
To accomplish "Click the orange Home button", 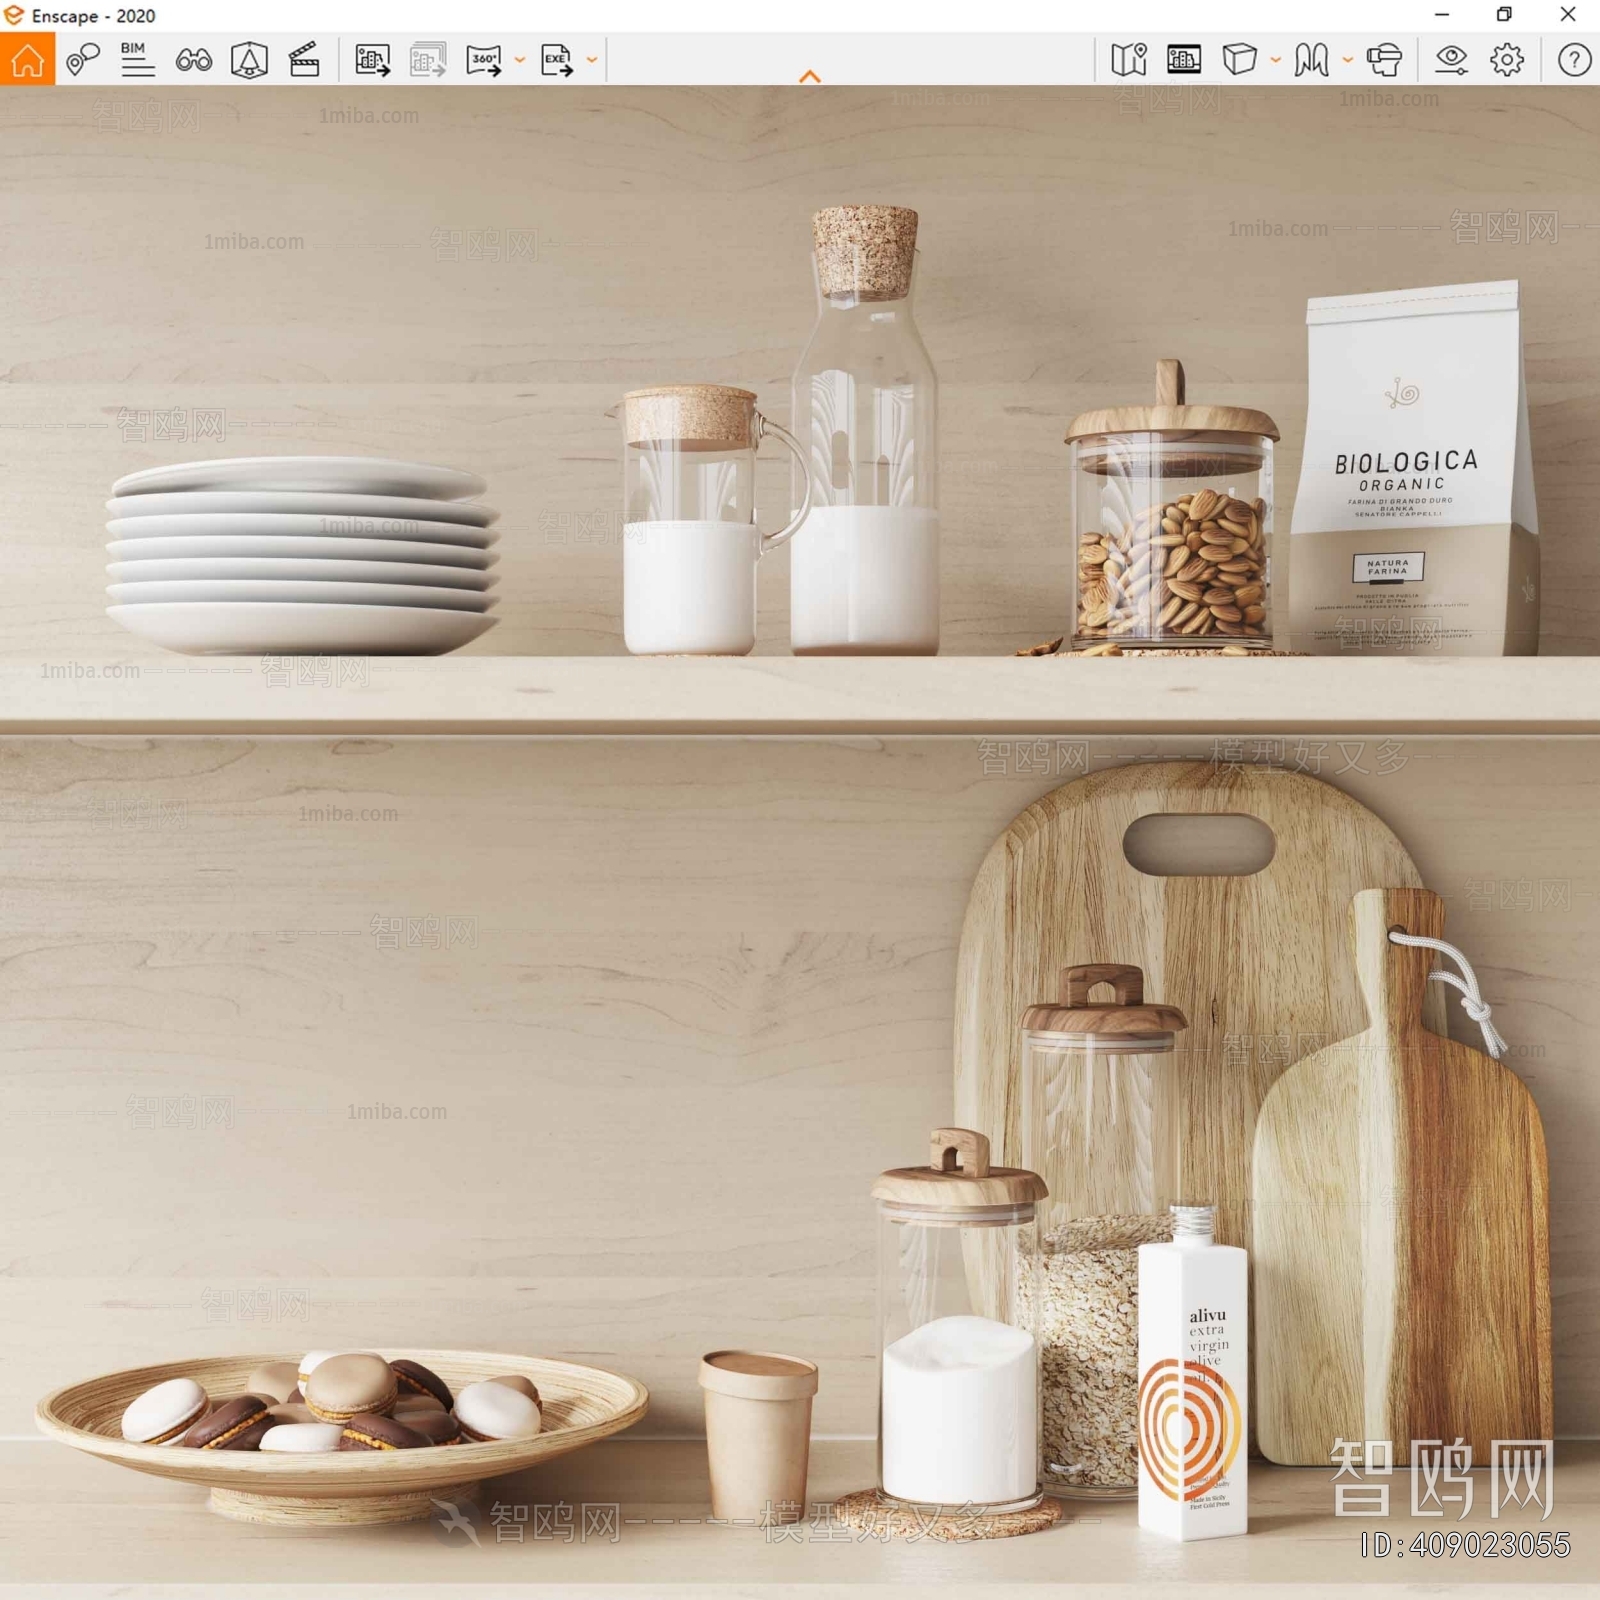I will coord(27,60).
